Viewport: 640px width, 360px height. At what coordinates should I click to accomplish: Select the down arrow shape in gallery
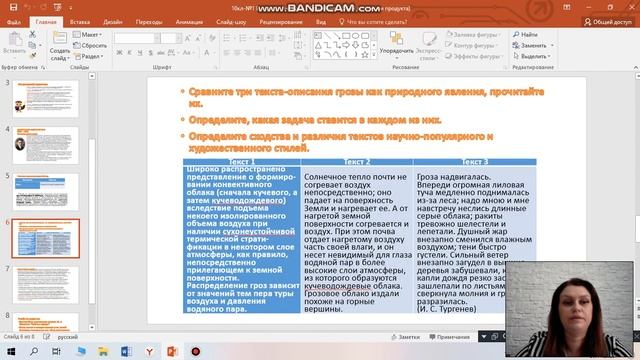(x=356, y=45)
